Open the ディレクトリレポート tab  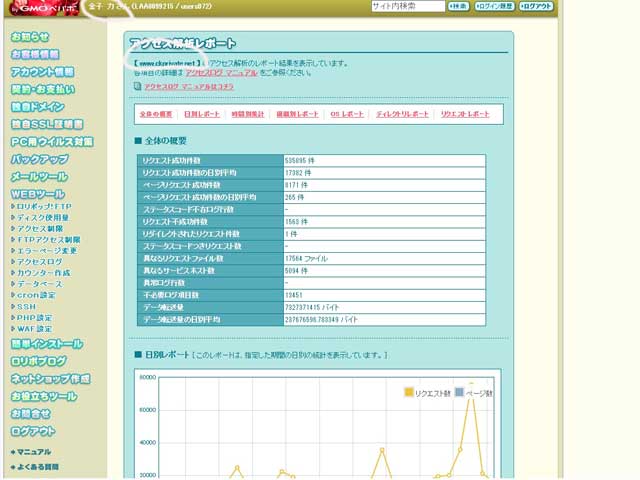(402, 115)
